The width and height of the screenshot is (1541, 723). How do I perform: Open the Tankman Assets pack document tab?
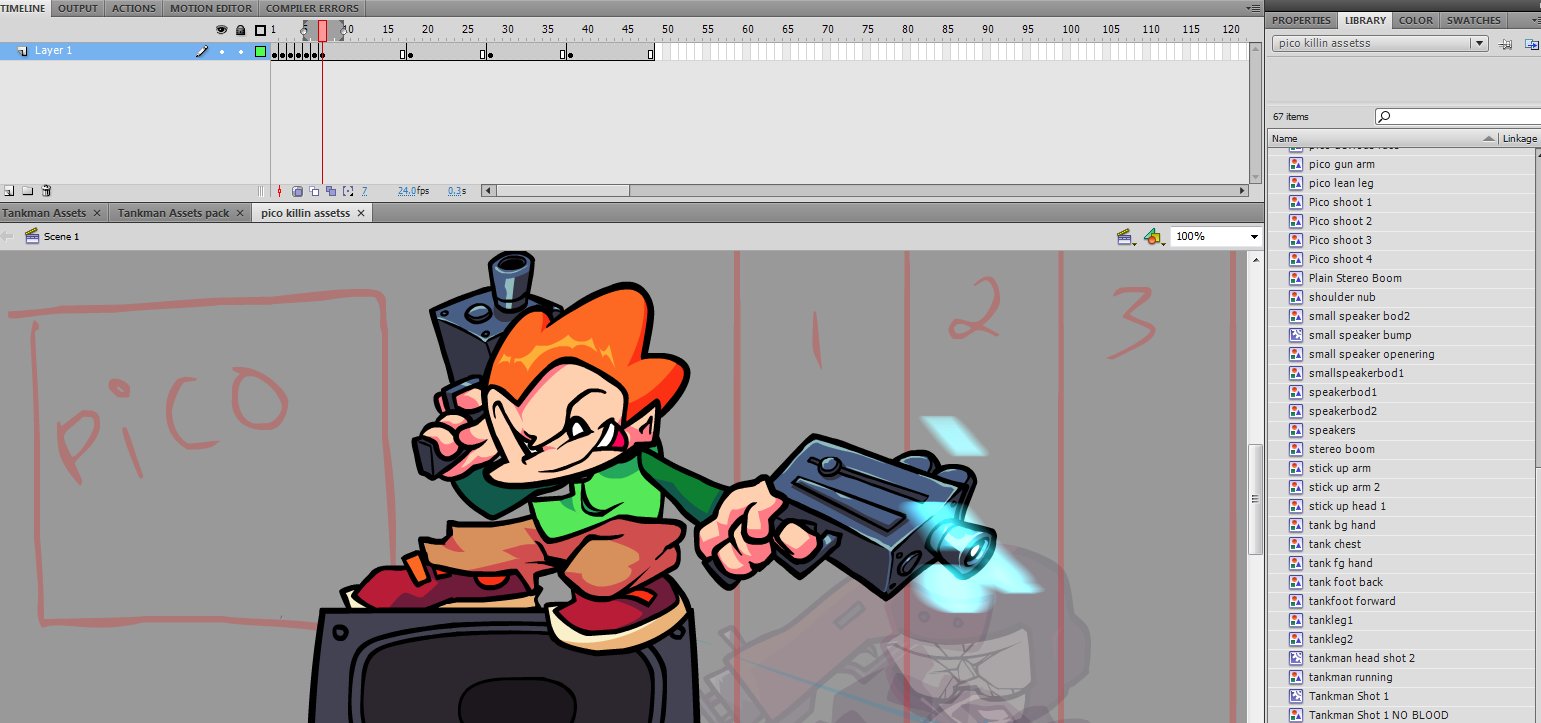[x=173, y=213]
